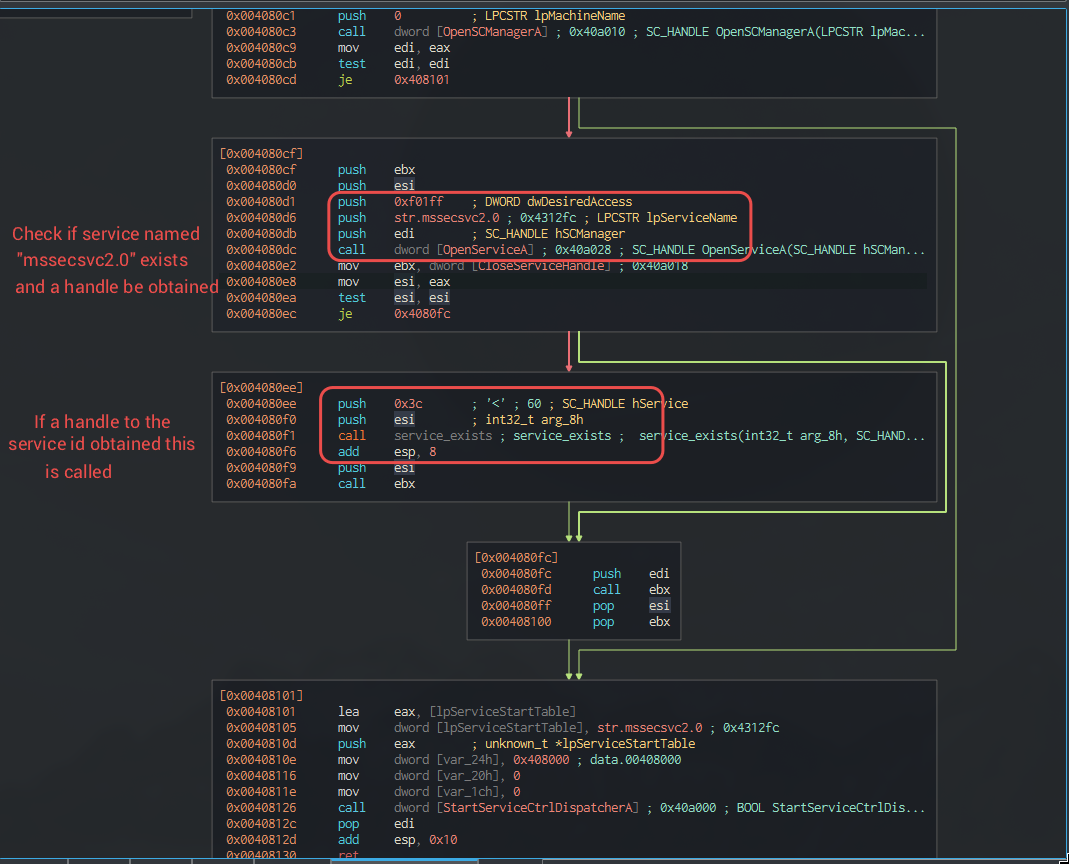Select push esi arg_8h line at 0x004080f0
1069x864 pixels.
[405, 420]
